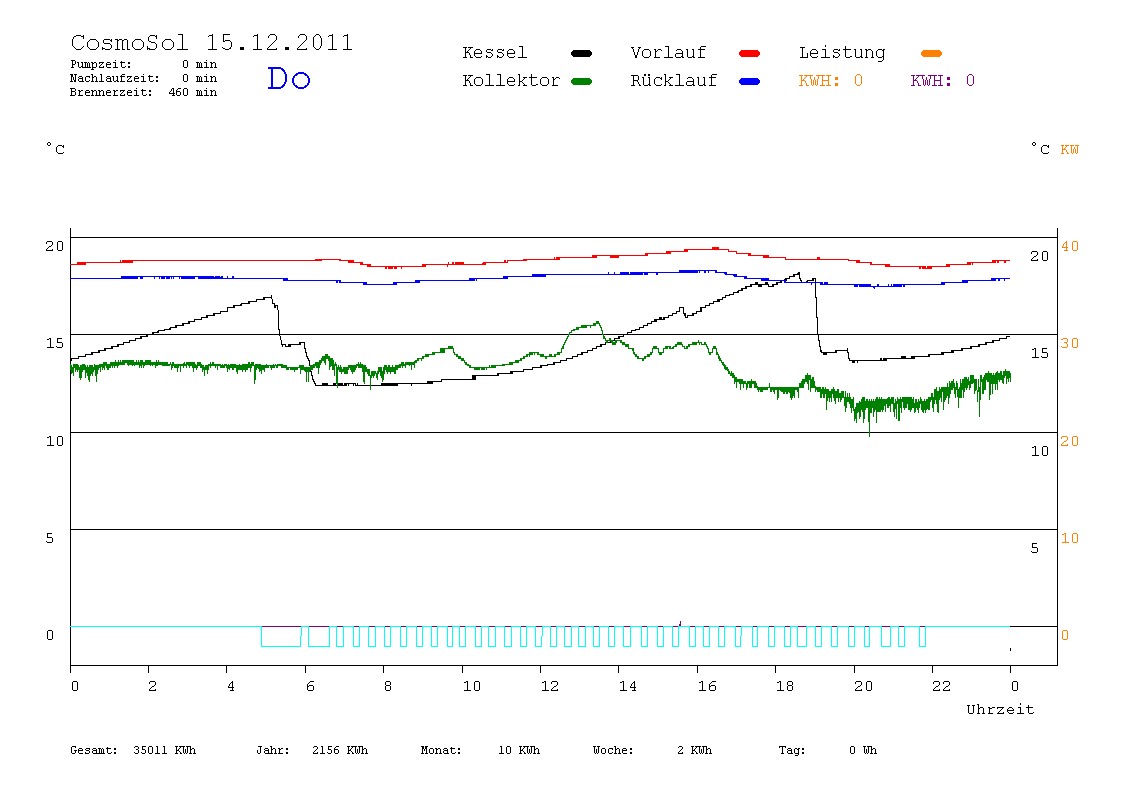Click the "0 Wh" daily value
Screen dimensions: 1148x812
[862, 750]
